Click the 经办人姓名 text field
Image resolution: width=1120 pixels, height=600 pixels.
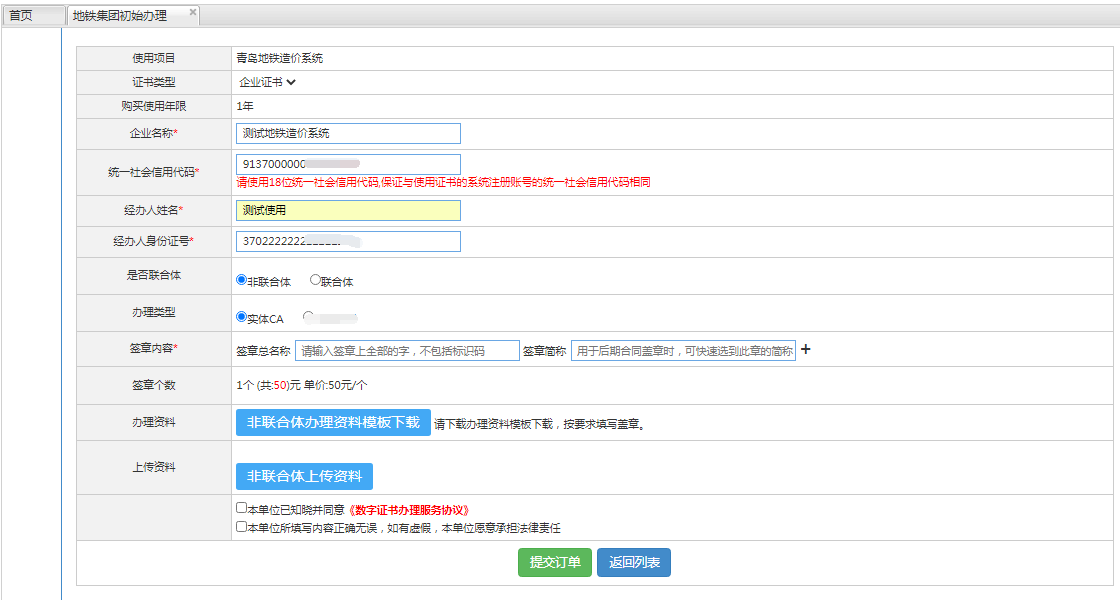pyautogui.click(x=348, y=210)
